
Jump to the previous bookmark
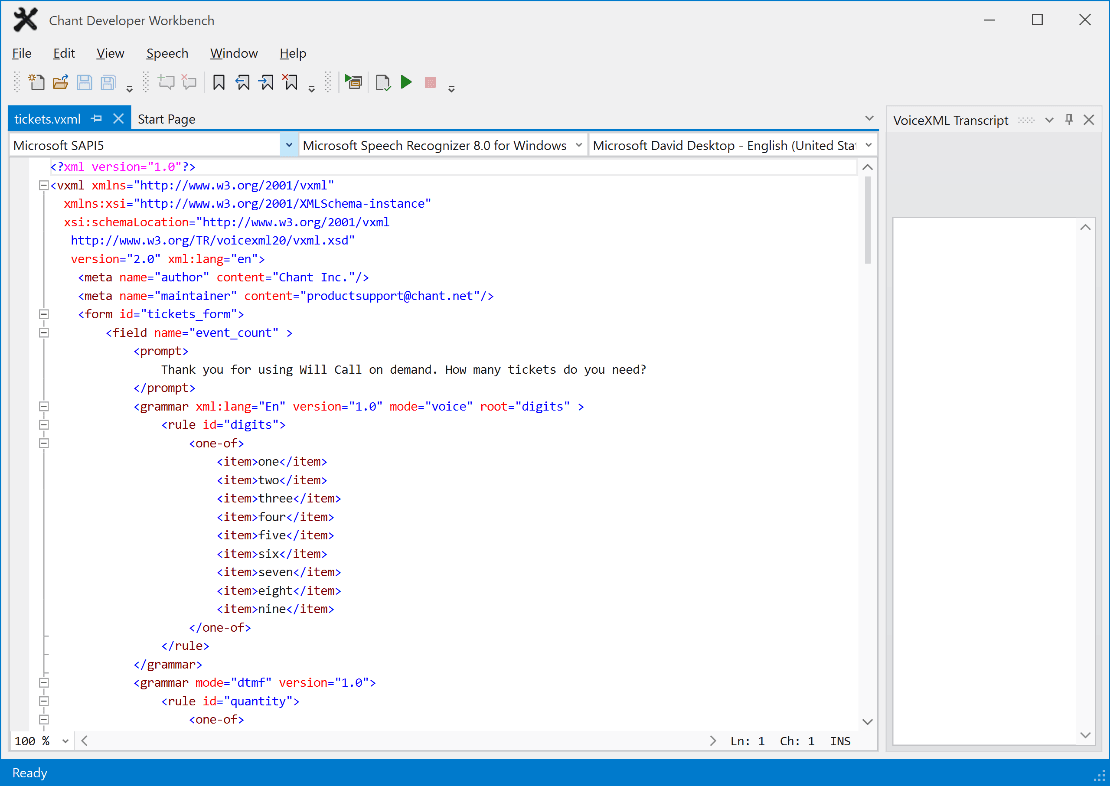(x=242, y=82)
